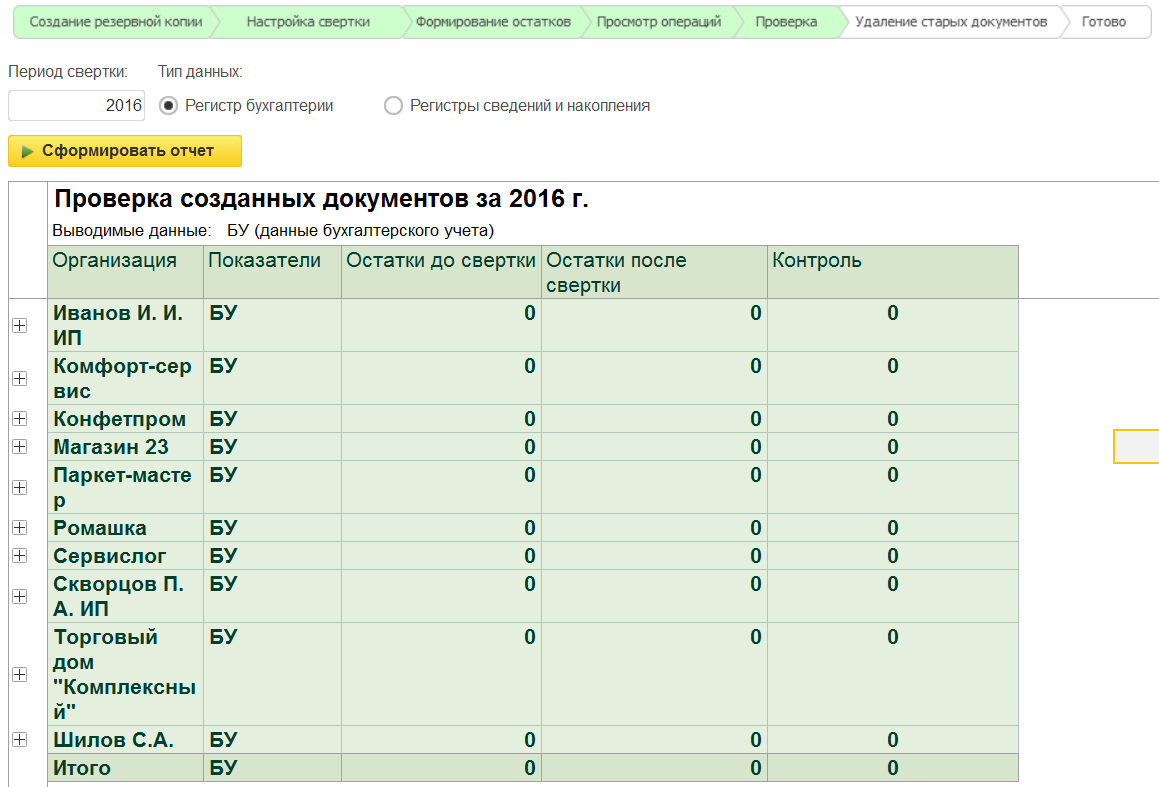1159x787 pixels.
Task: Expand the Магазин 23 row
Action: pyautogui.click(x=19, y=446)
